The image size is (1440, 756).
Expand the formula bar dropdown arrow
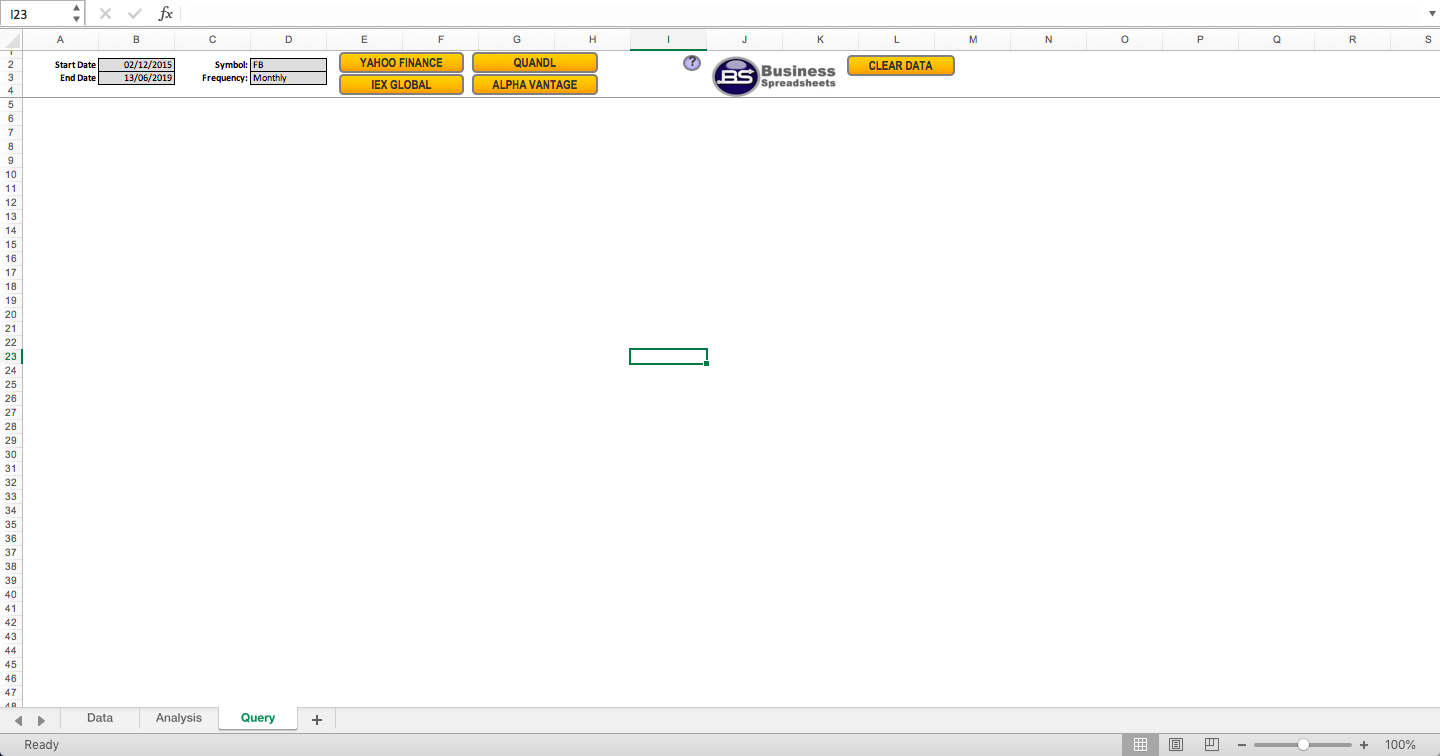pyautogui.click(x=1431, y=14)
